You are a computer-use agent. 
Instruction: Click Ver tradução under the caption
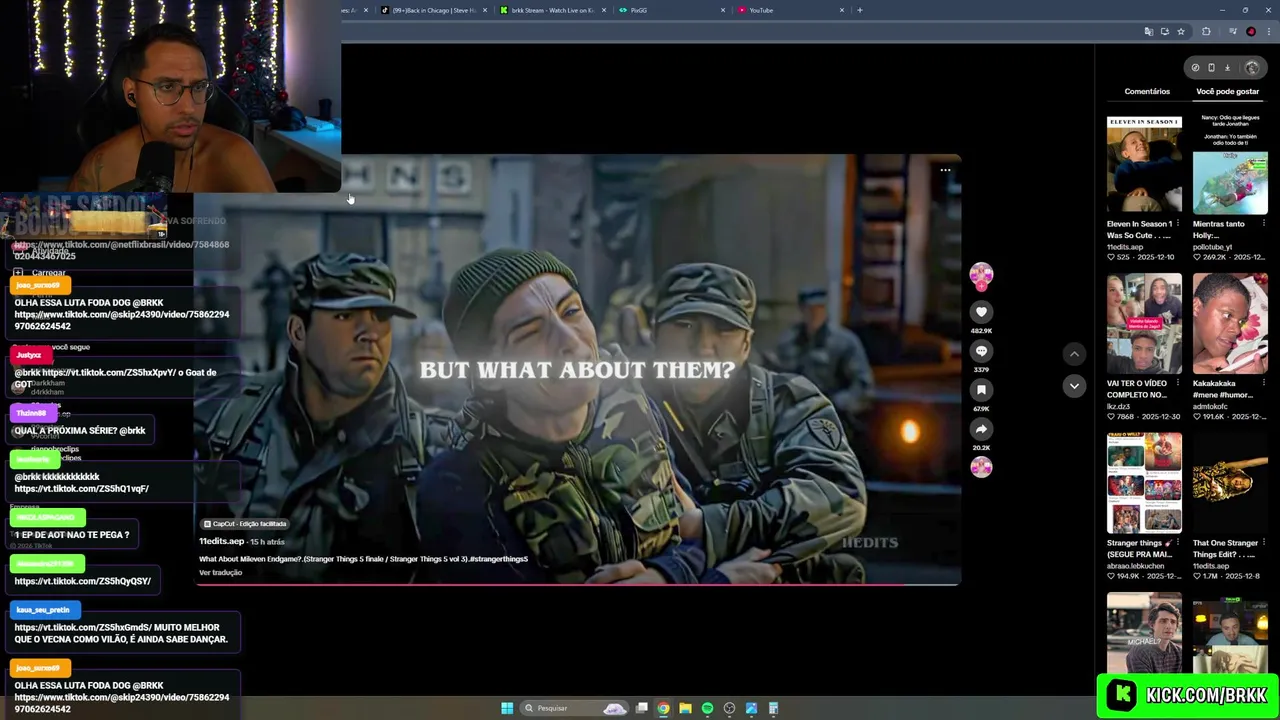(x=220, y=573)
